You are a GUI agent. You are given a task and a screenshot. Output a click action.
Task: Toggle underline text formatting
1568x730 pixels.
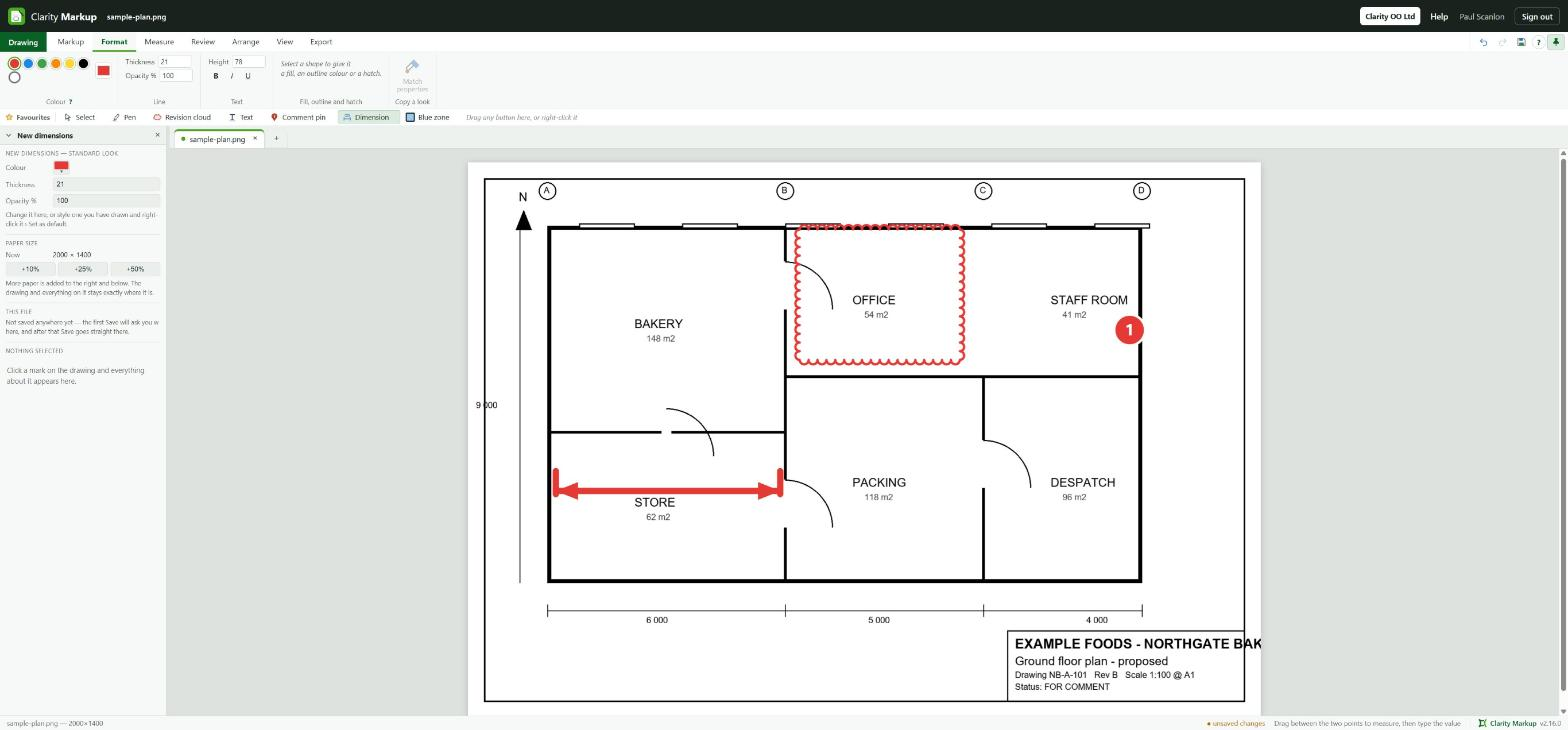[248, 76]
